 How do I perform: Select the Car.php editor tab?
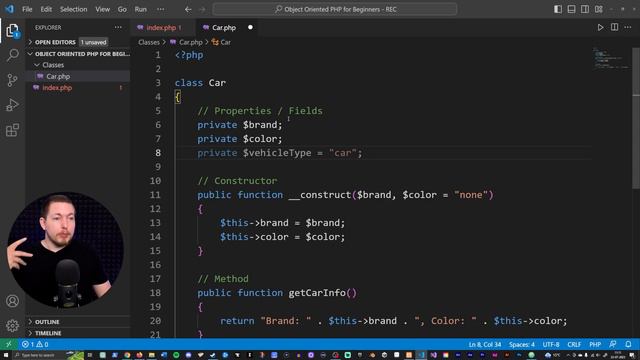click(224, 27)
